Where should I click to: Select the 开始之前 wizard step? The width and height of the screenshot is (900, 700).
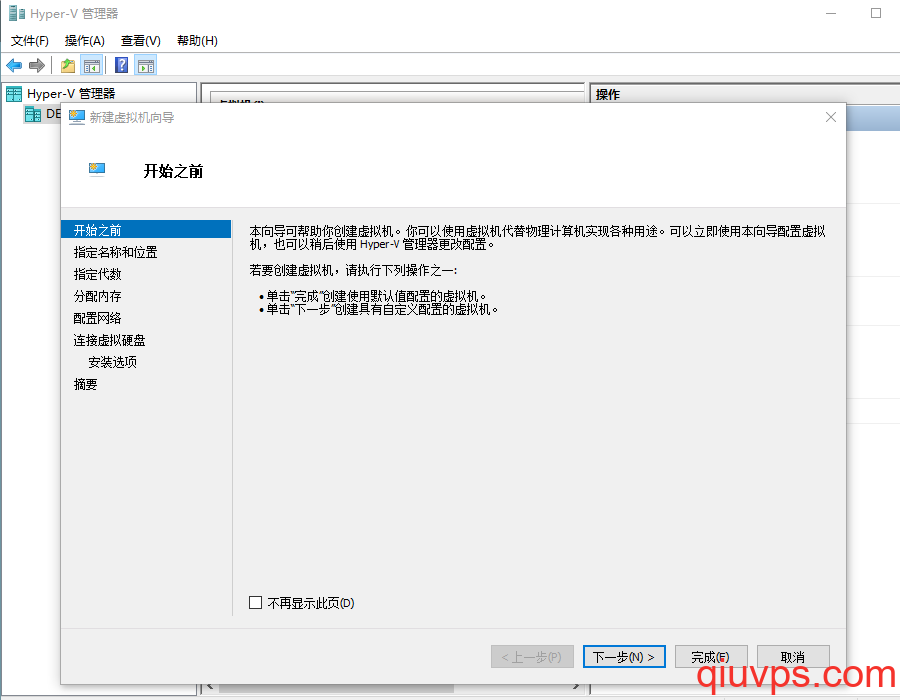146,230
